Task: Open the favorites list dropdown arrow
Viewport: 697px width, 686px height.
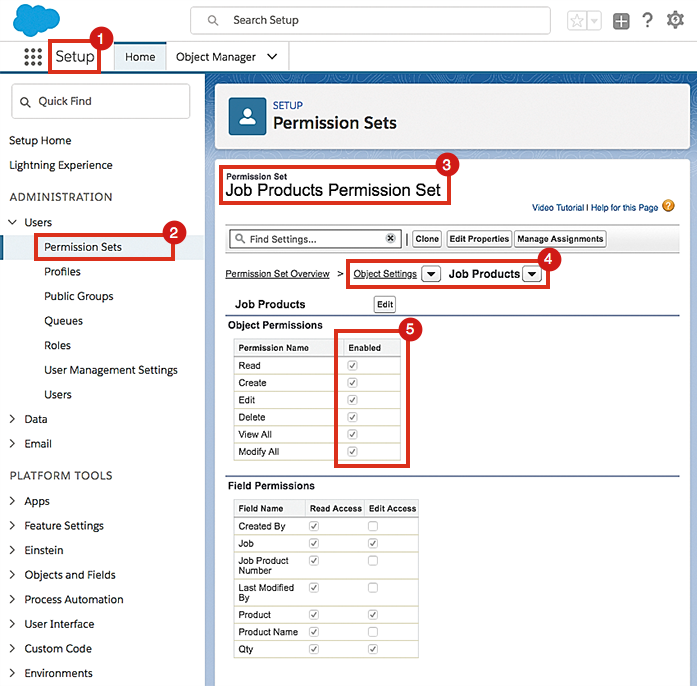Action: coord(594,20)
